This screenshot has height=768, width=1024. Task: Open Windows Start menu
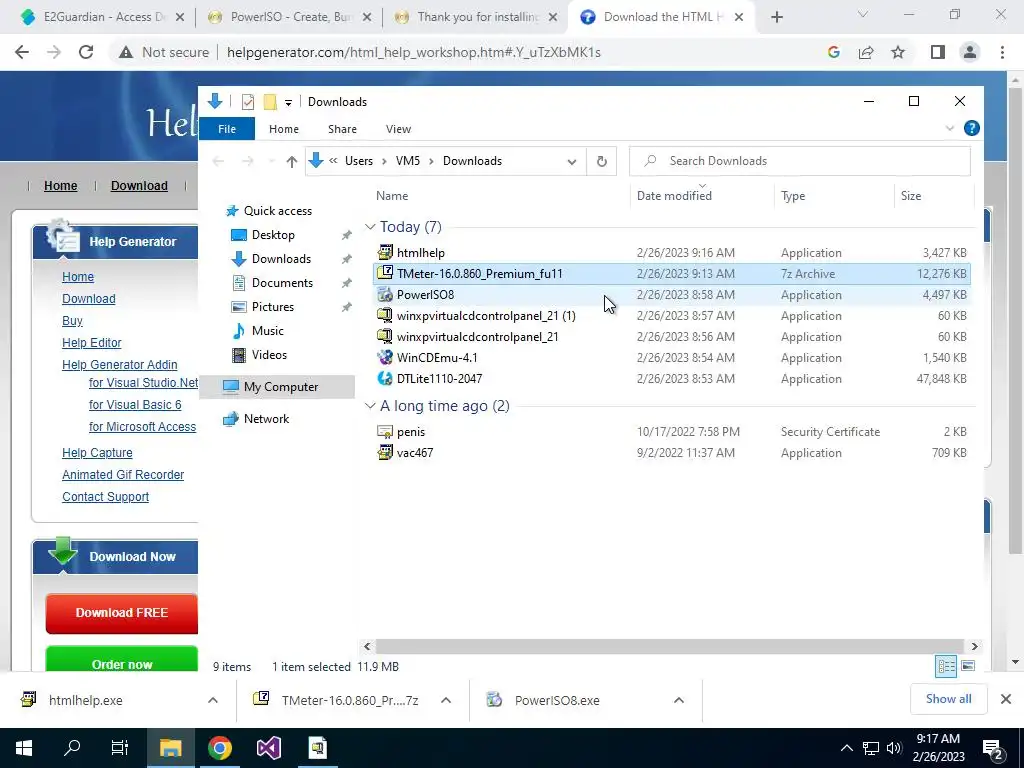tap(24, 748)
